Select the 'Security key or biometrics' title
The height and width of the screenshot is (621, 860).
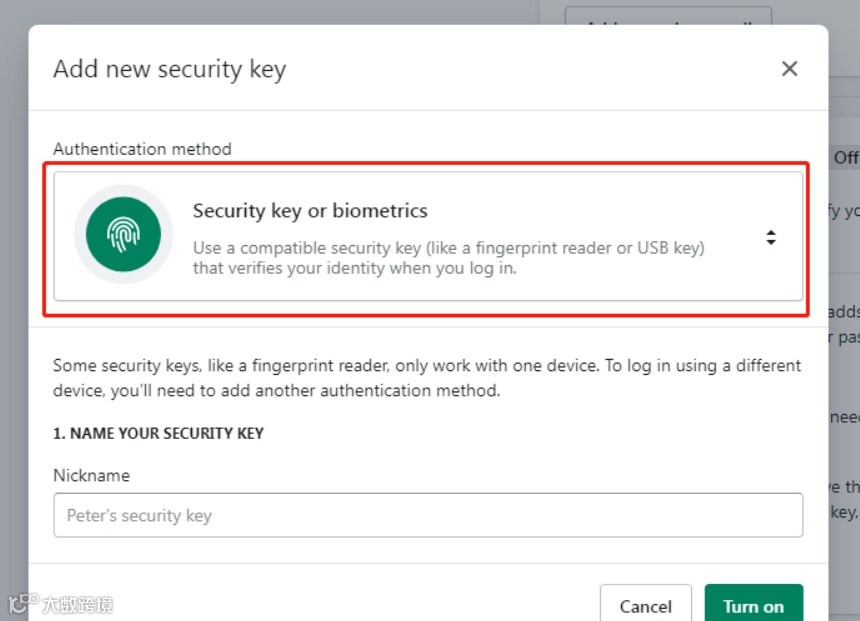(310, 211)
